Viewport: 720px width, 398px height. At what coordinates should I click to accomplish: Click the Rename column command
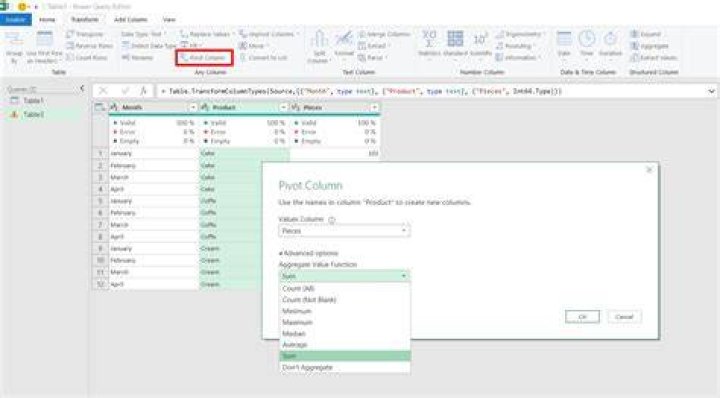pyautogui.click(x=138, y=58)
